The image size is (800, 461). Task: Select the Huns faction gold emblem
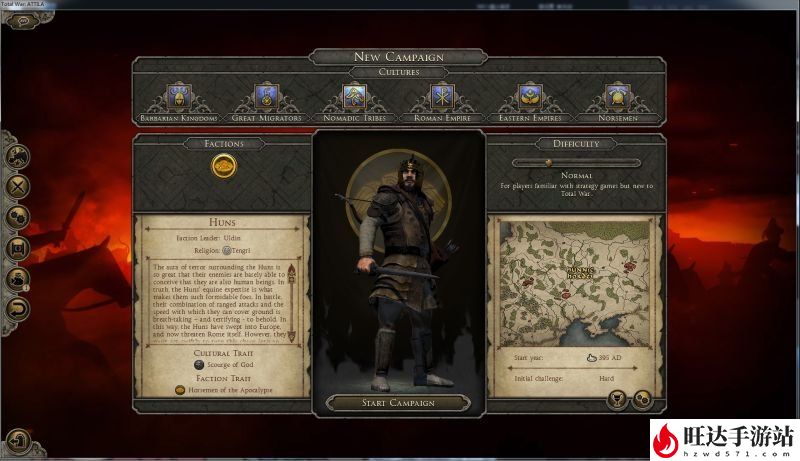click(x=224, y=166)
